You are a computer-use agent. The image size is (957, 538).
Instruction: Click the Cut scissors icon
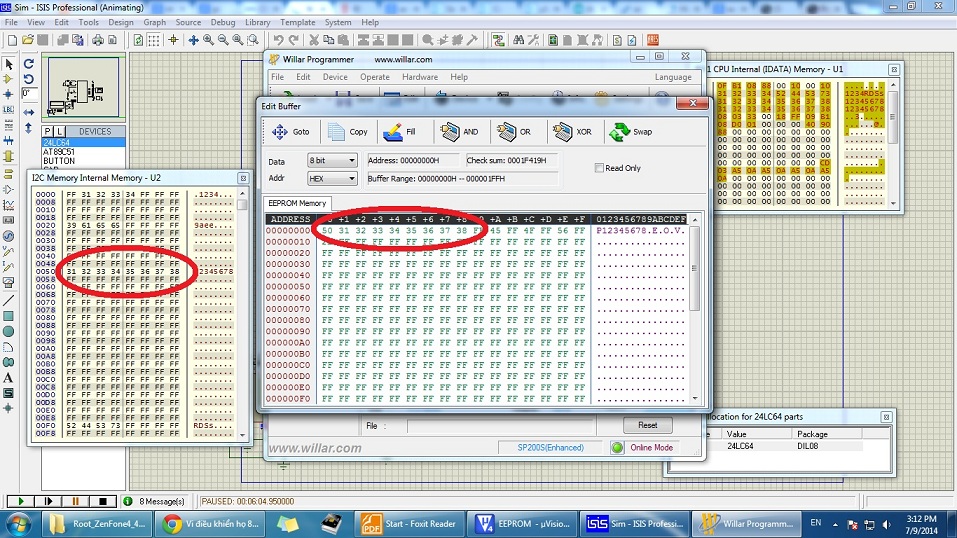(x=314, y=40)
